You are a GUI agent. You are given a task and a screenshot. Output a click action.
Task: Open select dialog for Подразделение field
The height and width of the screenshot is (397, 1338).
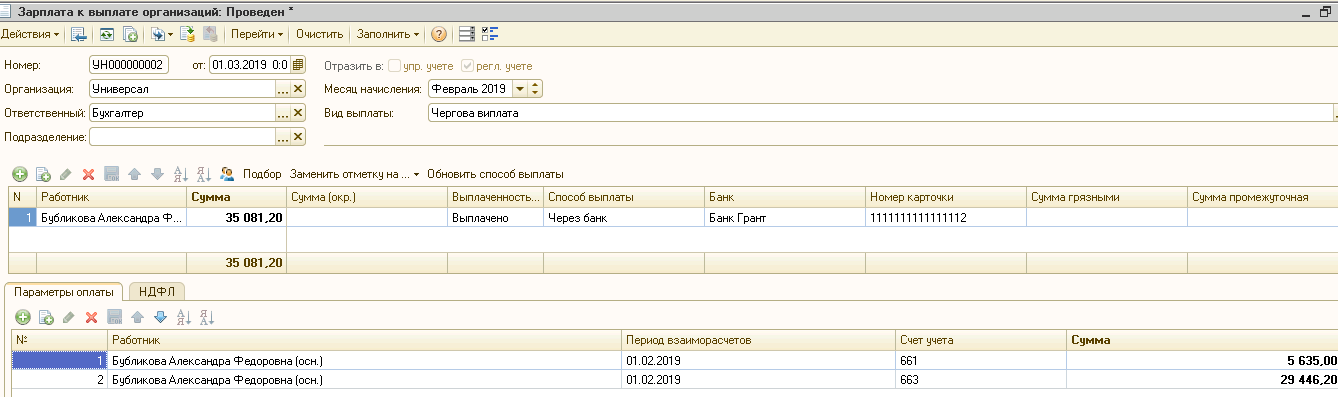283,137
